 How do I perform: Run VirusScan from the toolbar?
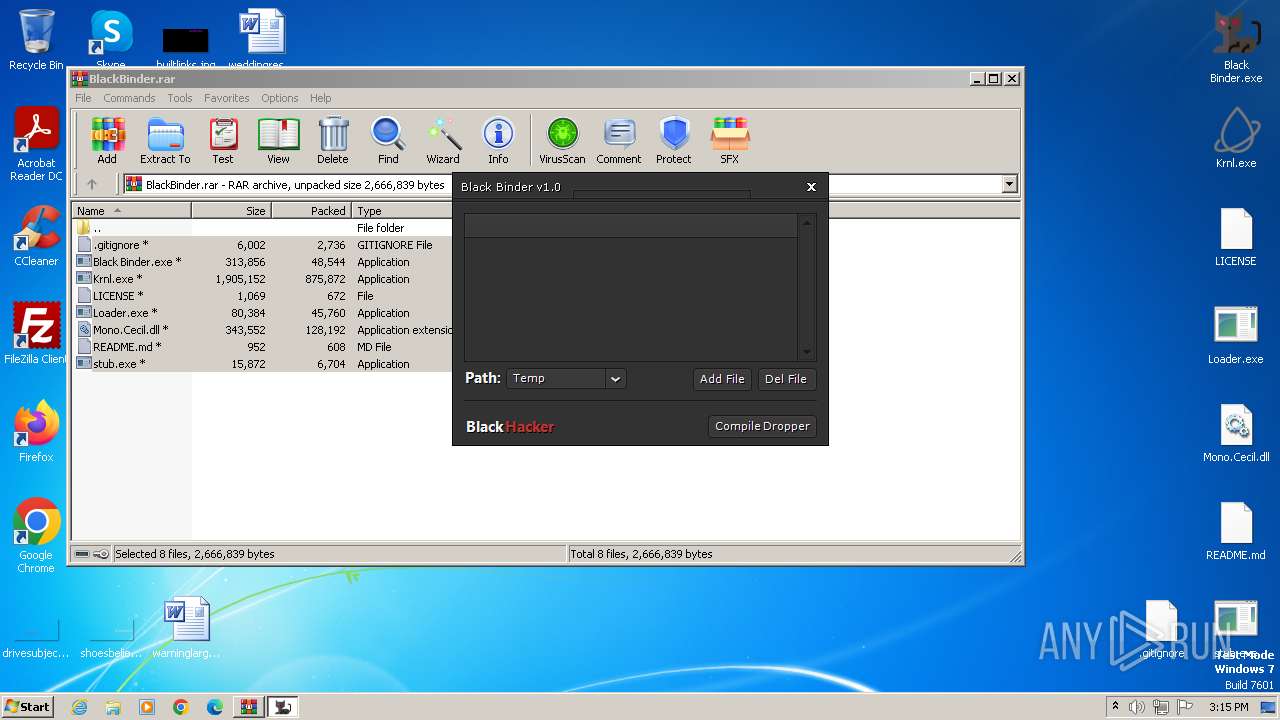click(x=562, y=140)
